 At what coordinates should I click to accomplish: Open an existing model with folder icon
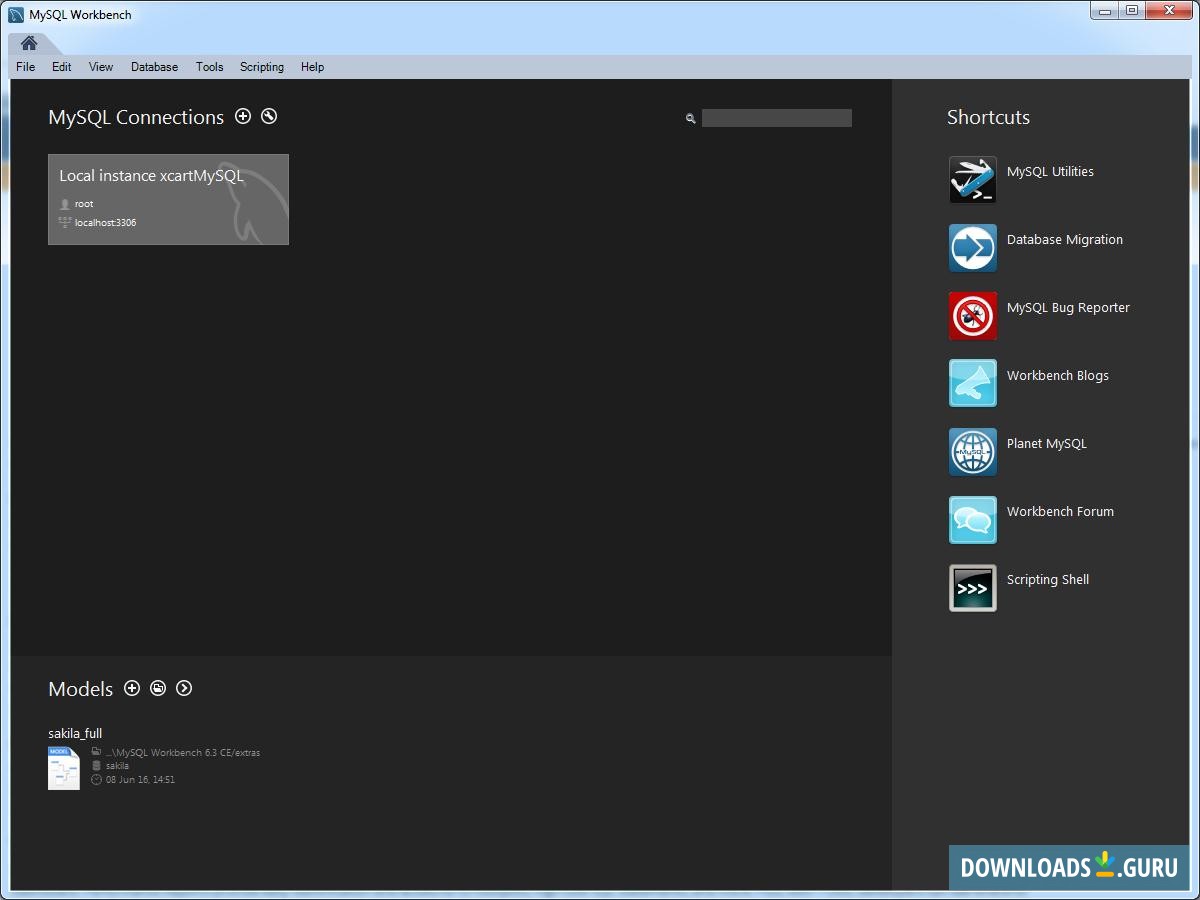(x=158, y=688)
